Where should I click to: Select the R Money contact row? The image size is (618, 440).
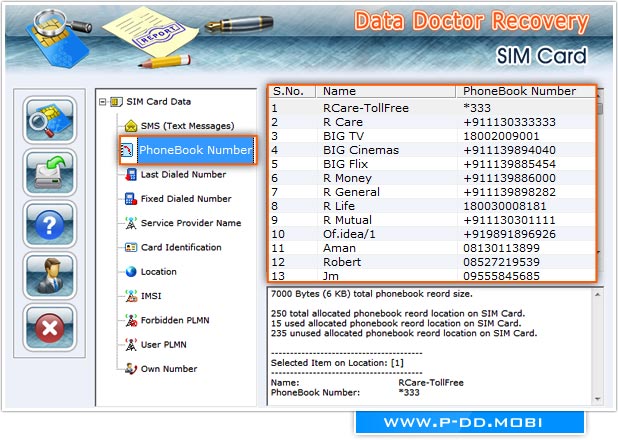(432, 178)
